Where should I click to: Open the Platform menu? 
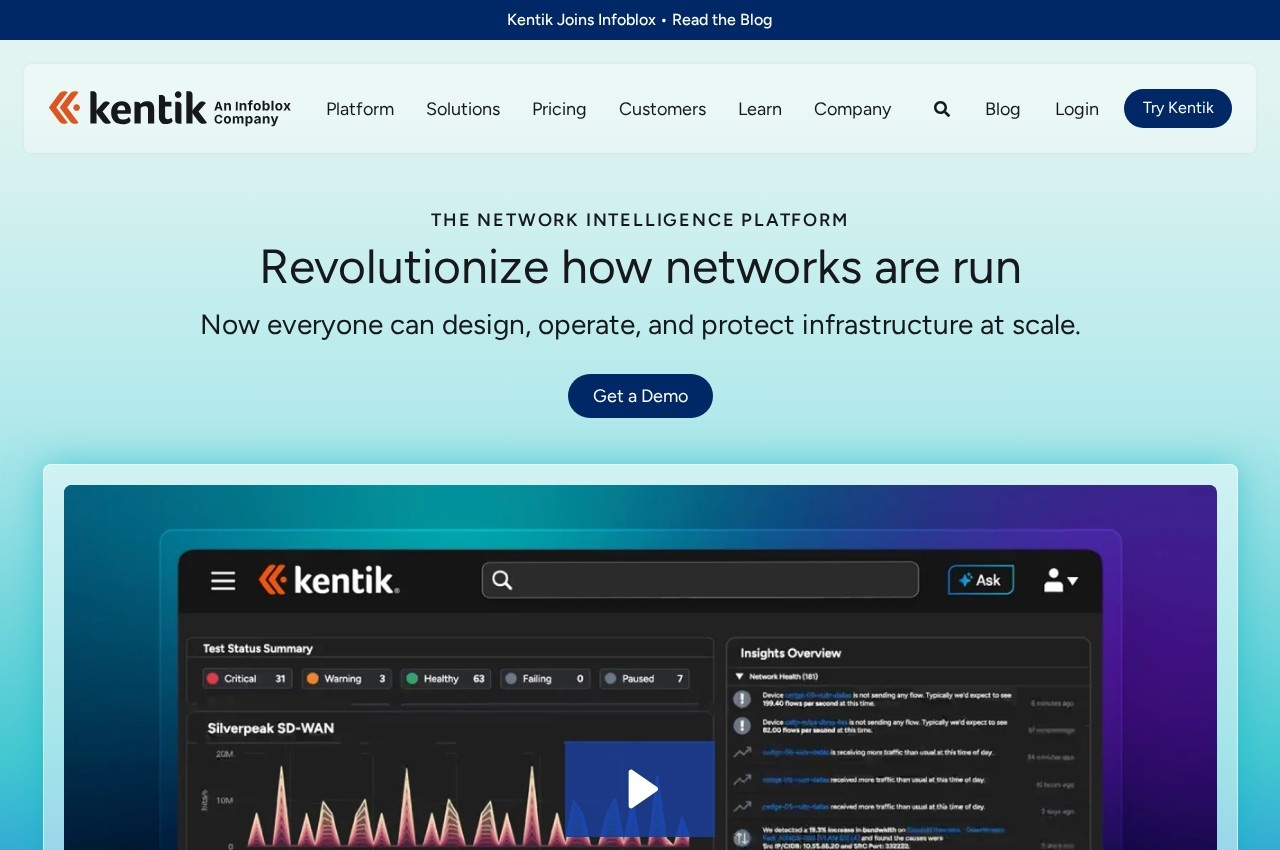click(360, 109)
